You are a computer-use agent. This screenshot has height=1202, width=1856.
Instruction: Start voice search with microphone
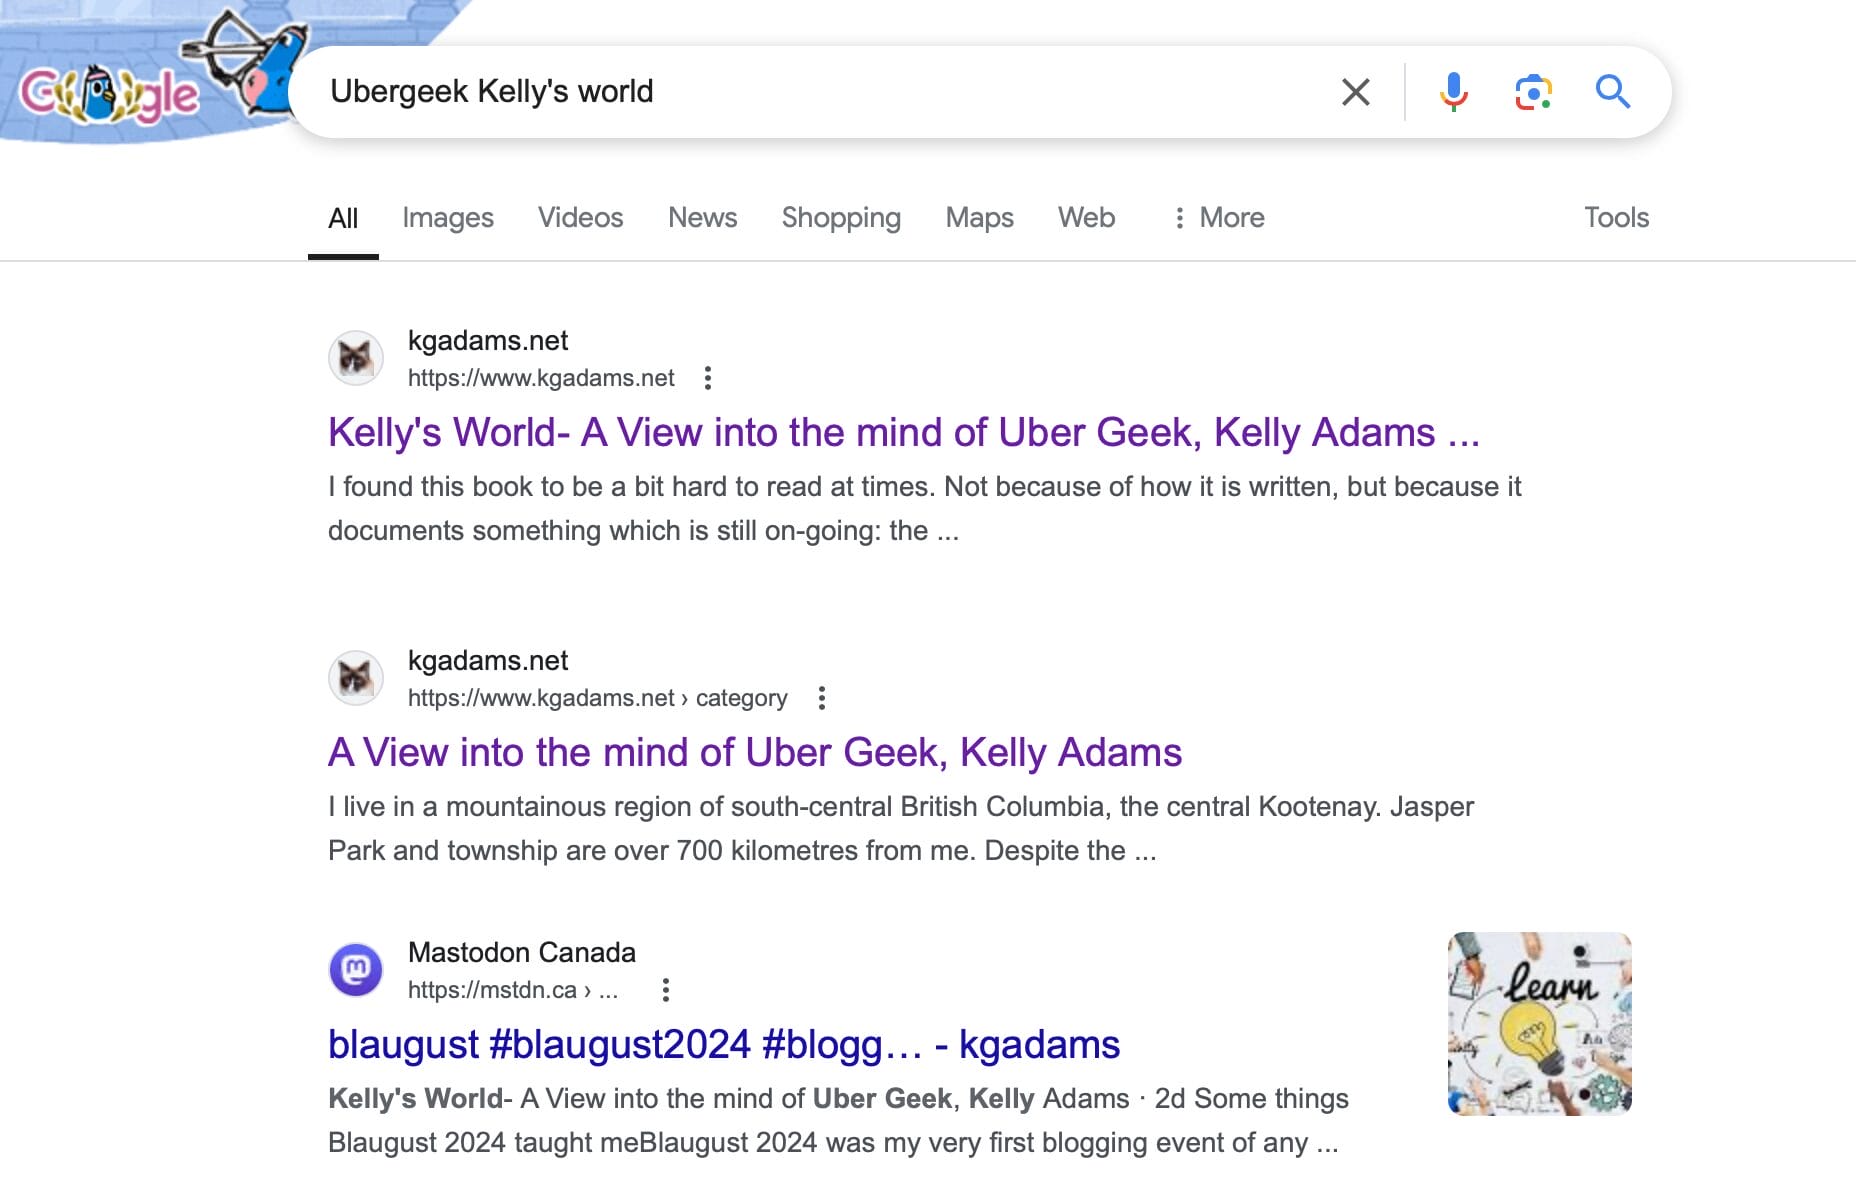(x=1453, y=92)
